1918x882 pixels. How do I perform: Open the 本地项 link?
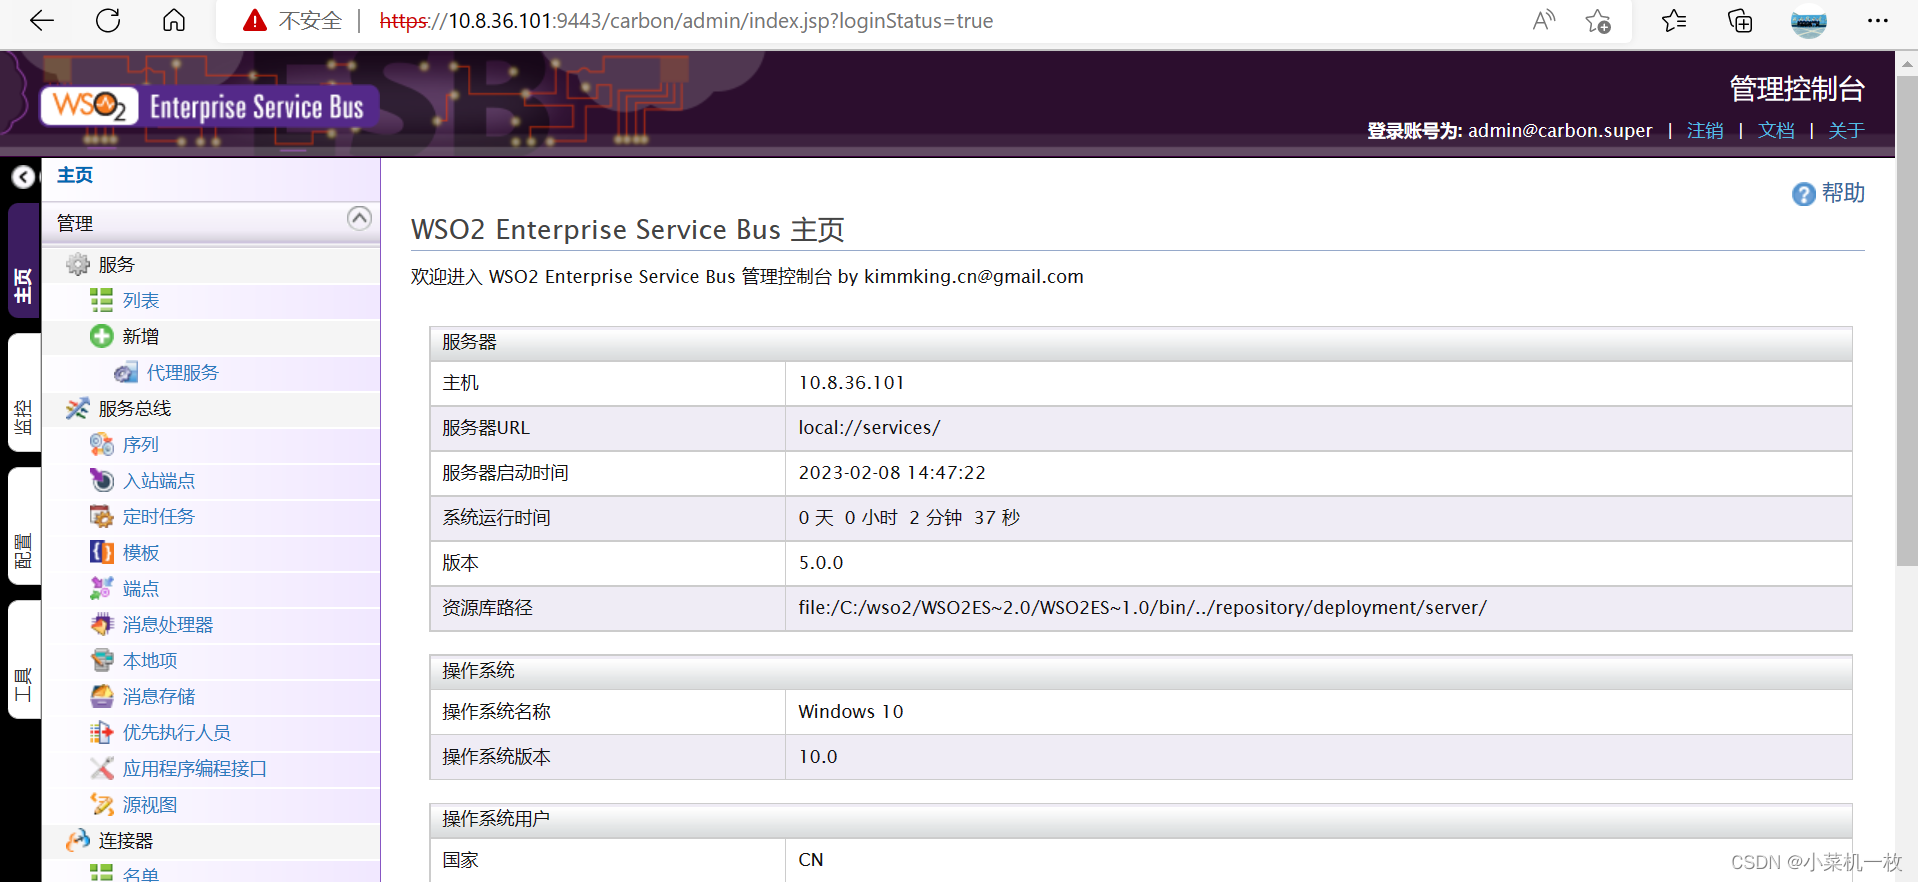[x=150, y=661]
